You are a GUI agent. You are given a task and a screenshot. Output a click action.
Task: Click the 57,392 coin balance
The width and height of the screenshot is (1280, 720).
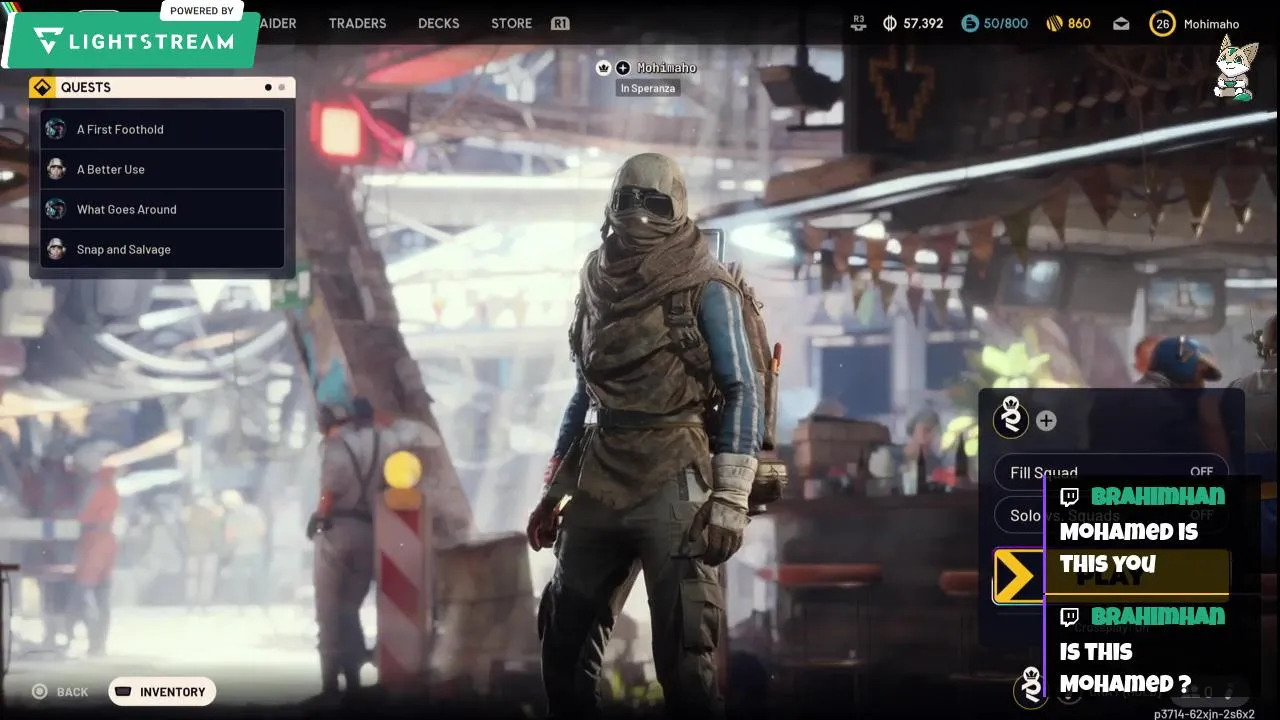coord(923,23)
